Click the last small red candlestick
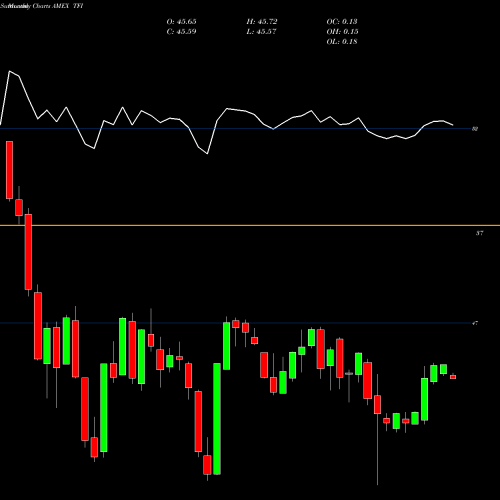This screenshot has width=500, height=500. point(453,377)
